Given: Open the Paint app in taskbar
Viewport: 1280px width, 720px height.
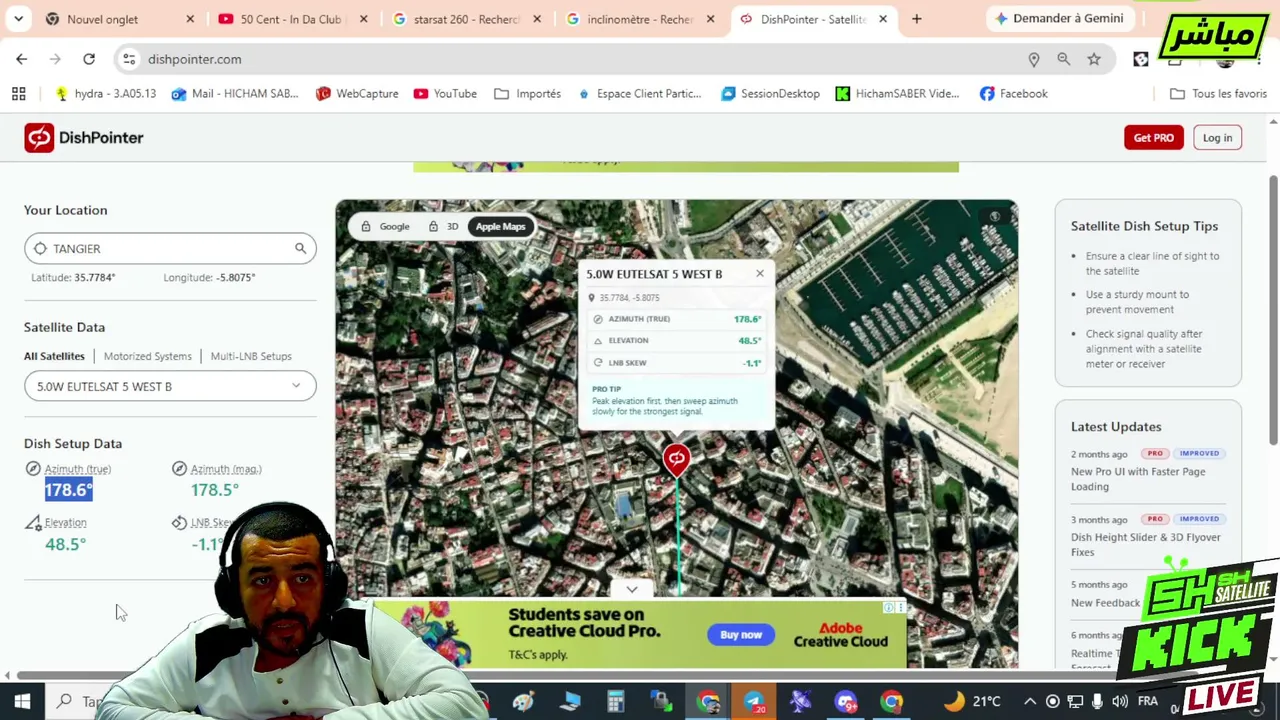Looking at the screenshot, I should pyautogui.click(x=523, y=701).
